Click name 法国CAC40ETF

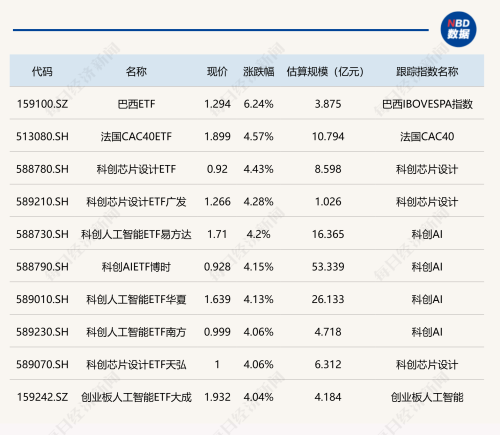(x=136, y=136)
